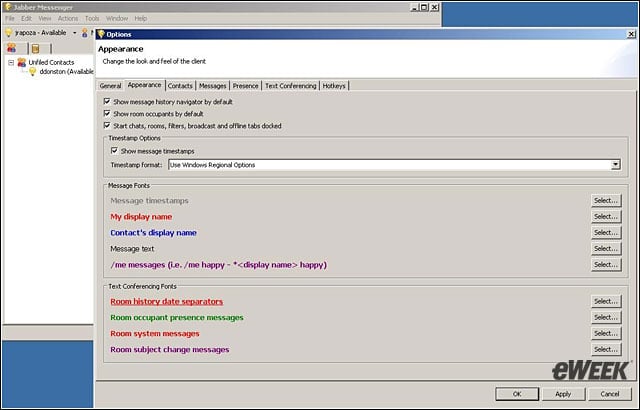Click the Room history date separators sample
This screenshot has width=640, height=410.
pos(167,301)
